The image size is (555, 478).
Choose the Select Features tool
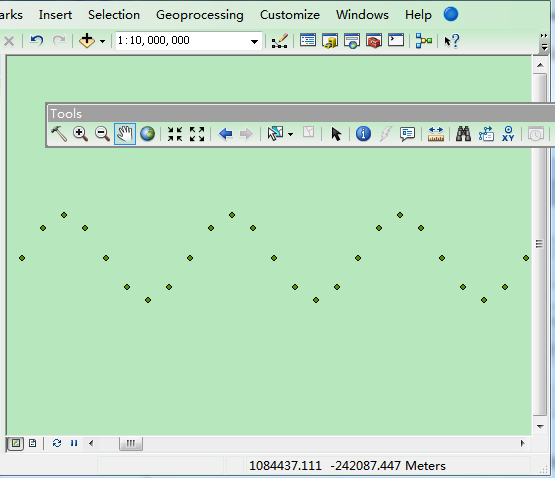[x=275, y=134]
